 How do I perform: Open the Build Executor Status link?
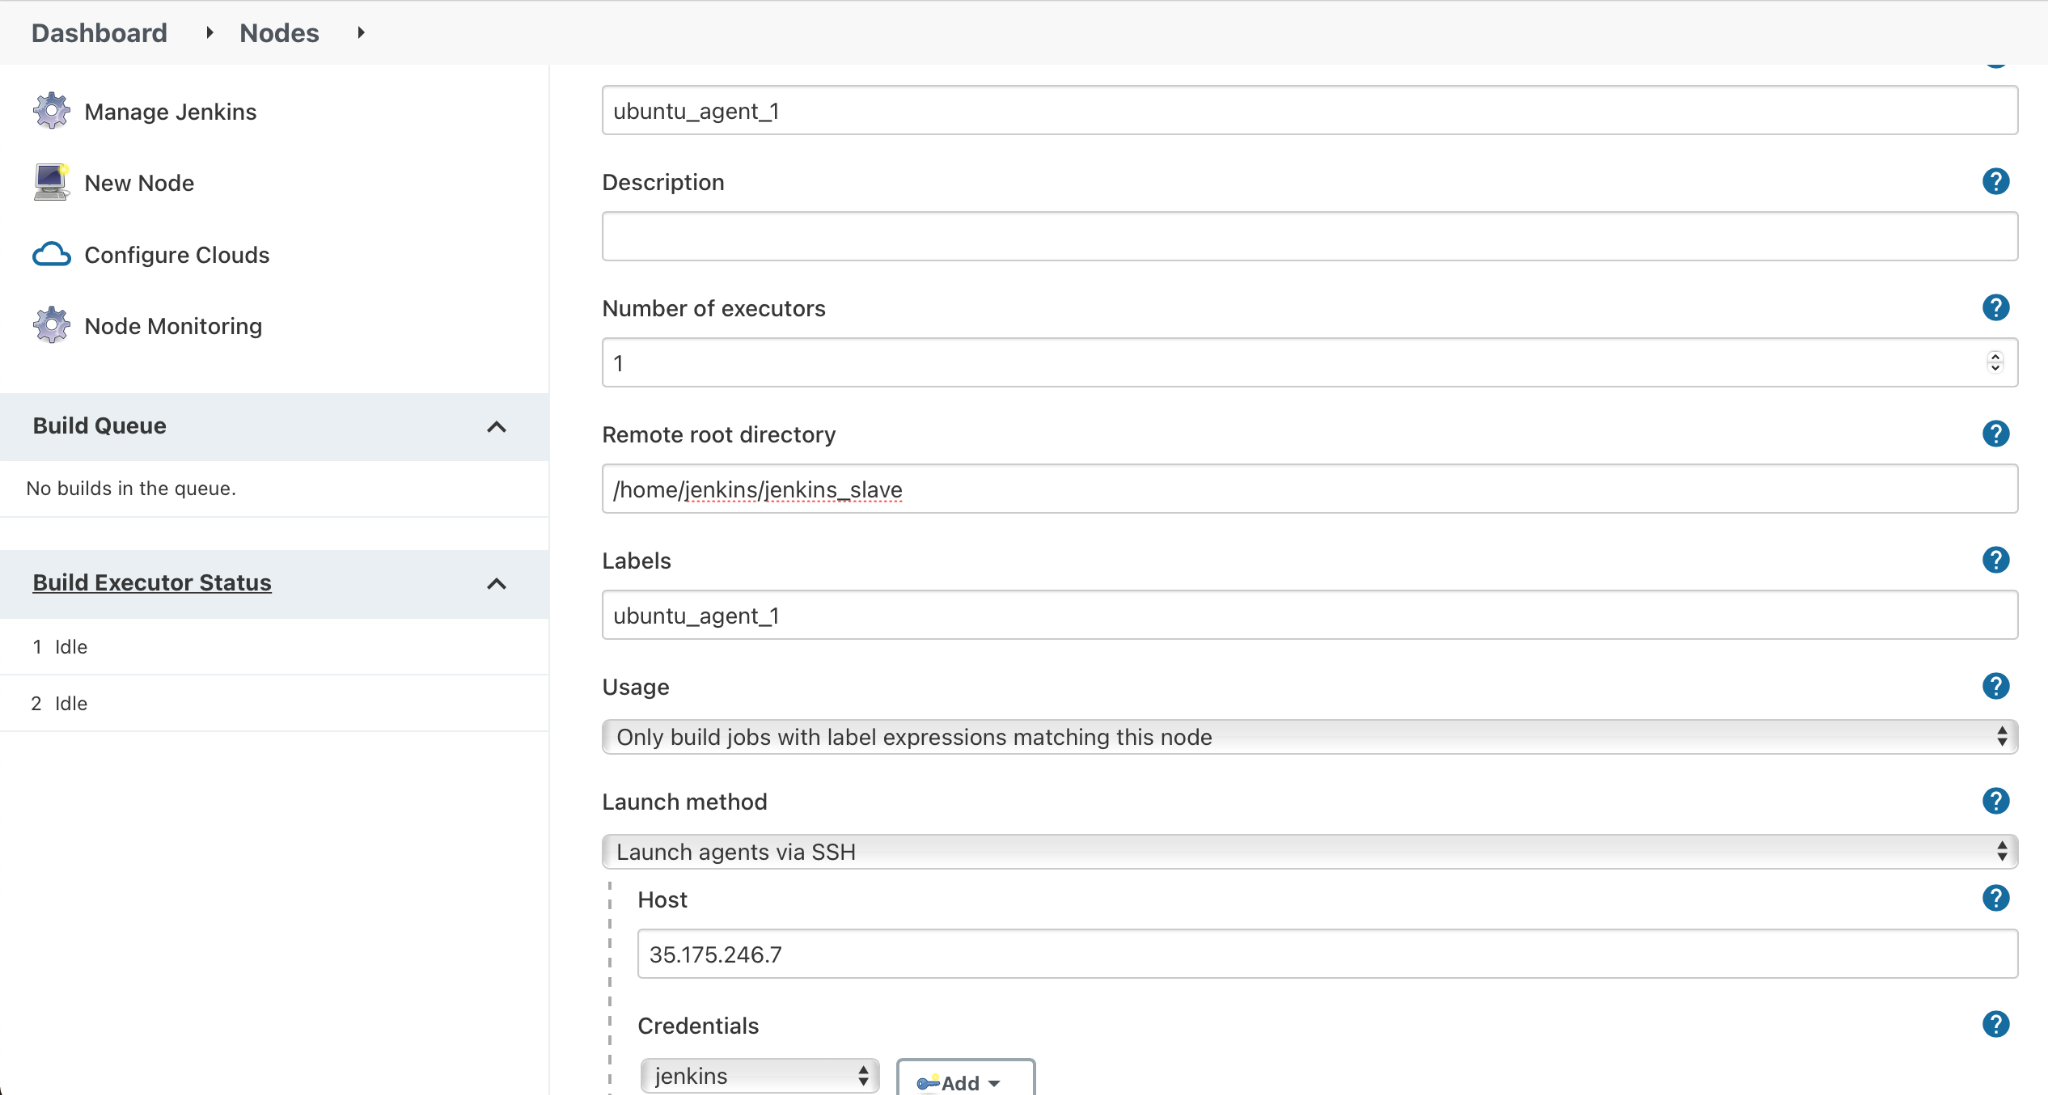point(152,583)
